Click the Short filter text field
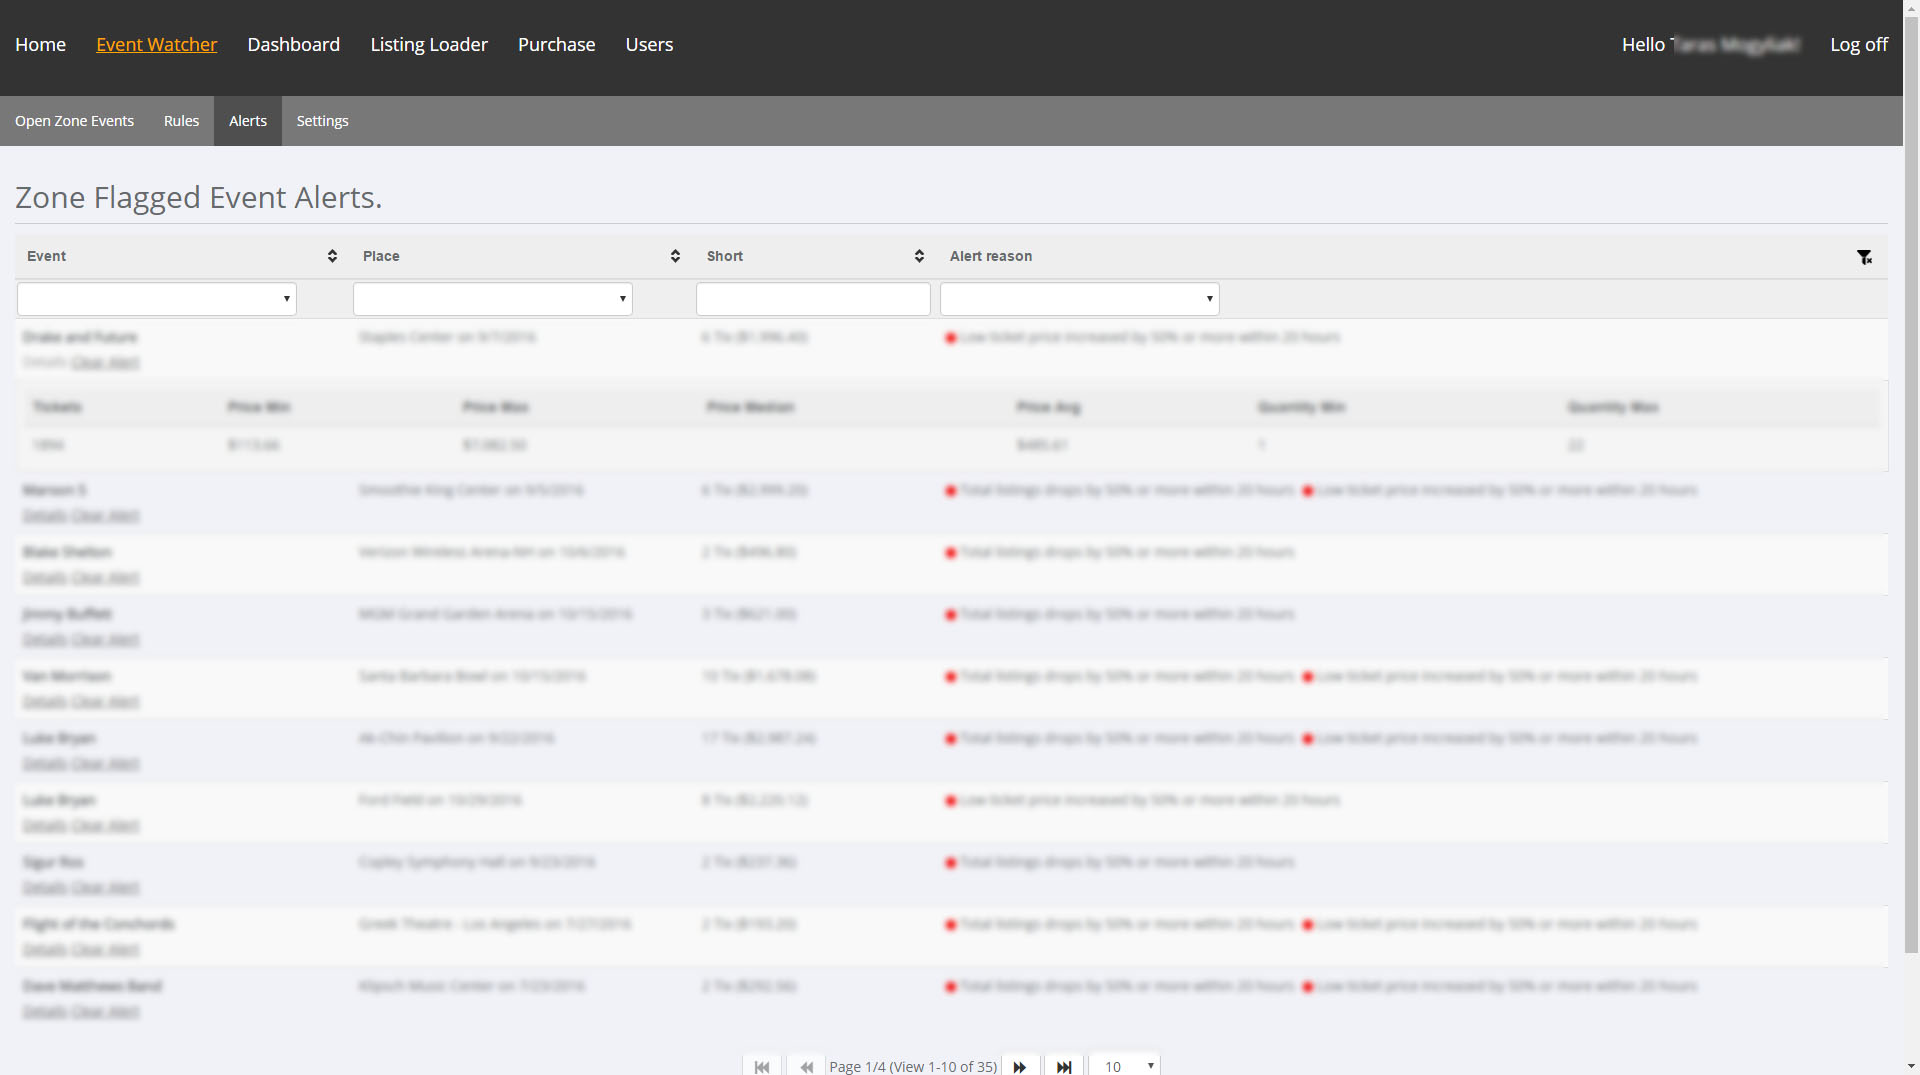This screenshot has width=1920, height=1075. point(812,298)
